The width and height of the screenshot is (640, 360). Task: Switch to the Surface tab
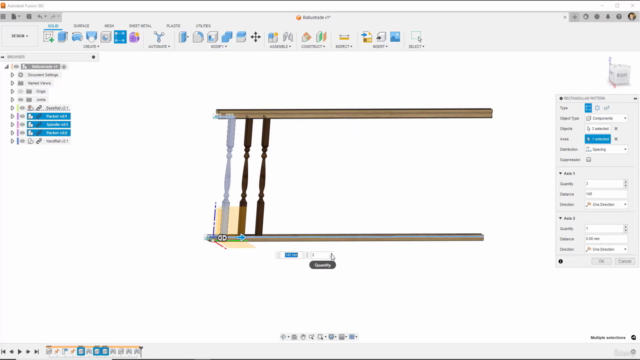tap(81, 26)
